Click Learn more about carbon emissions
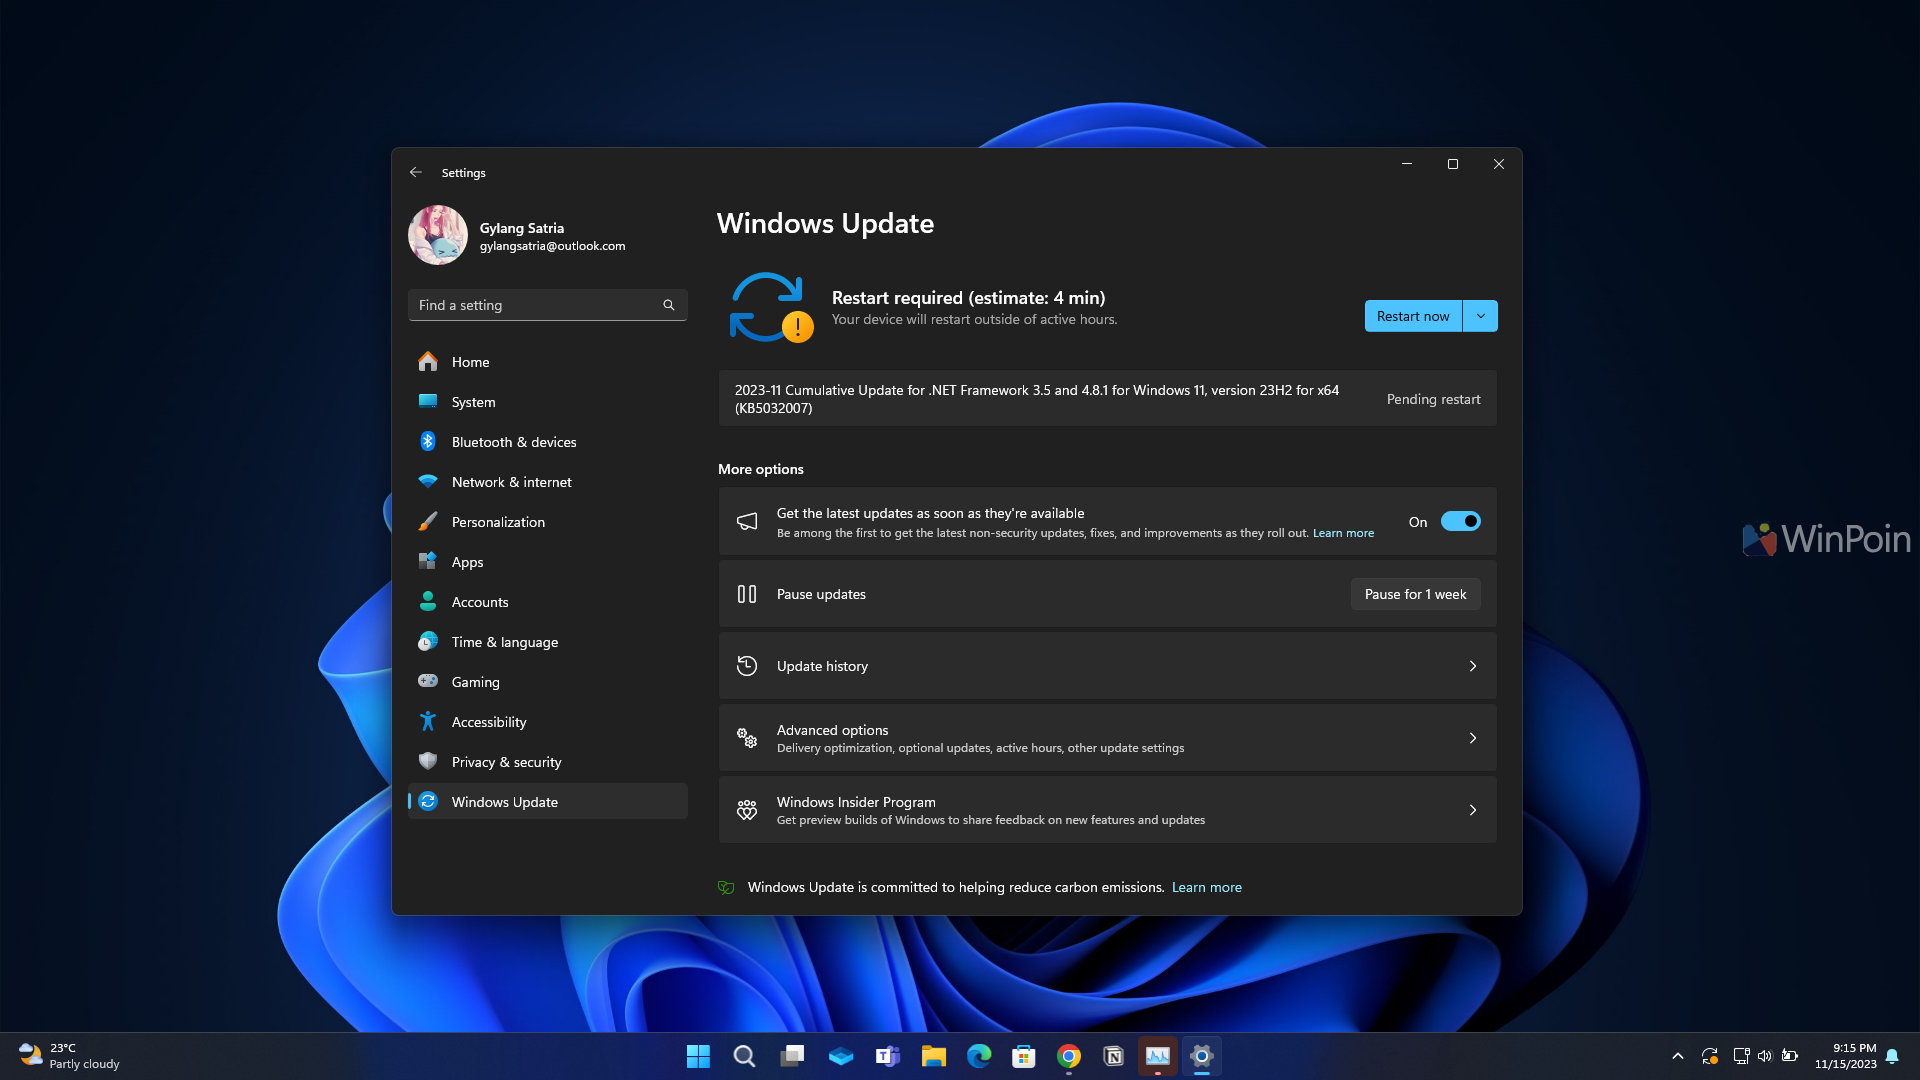Image resolution: width=1920 pixels, height=1080 pixels. click(1206, 887)
